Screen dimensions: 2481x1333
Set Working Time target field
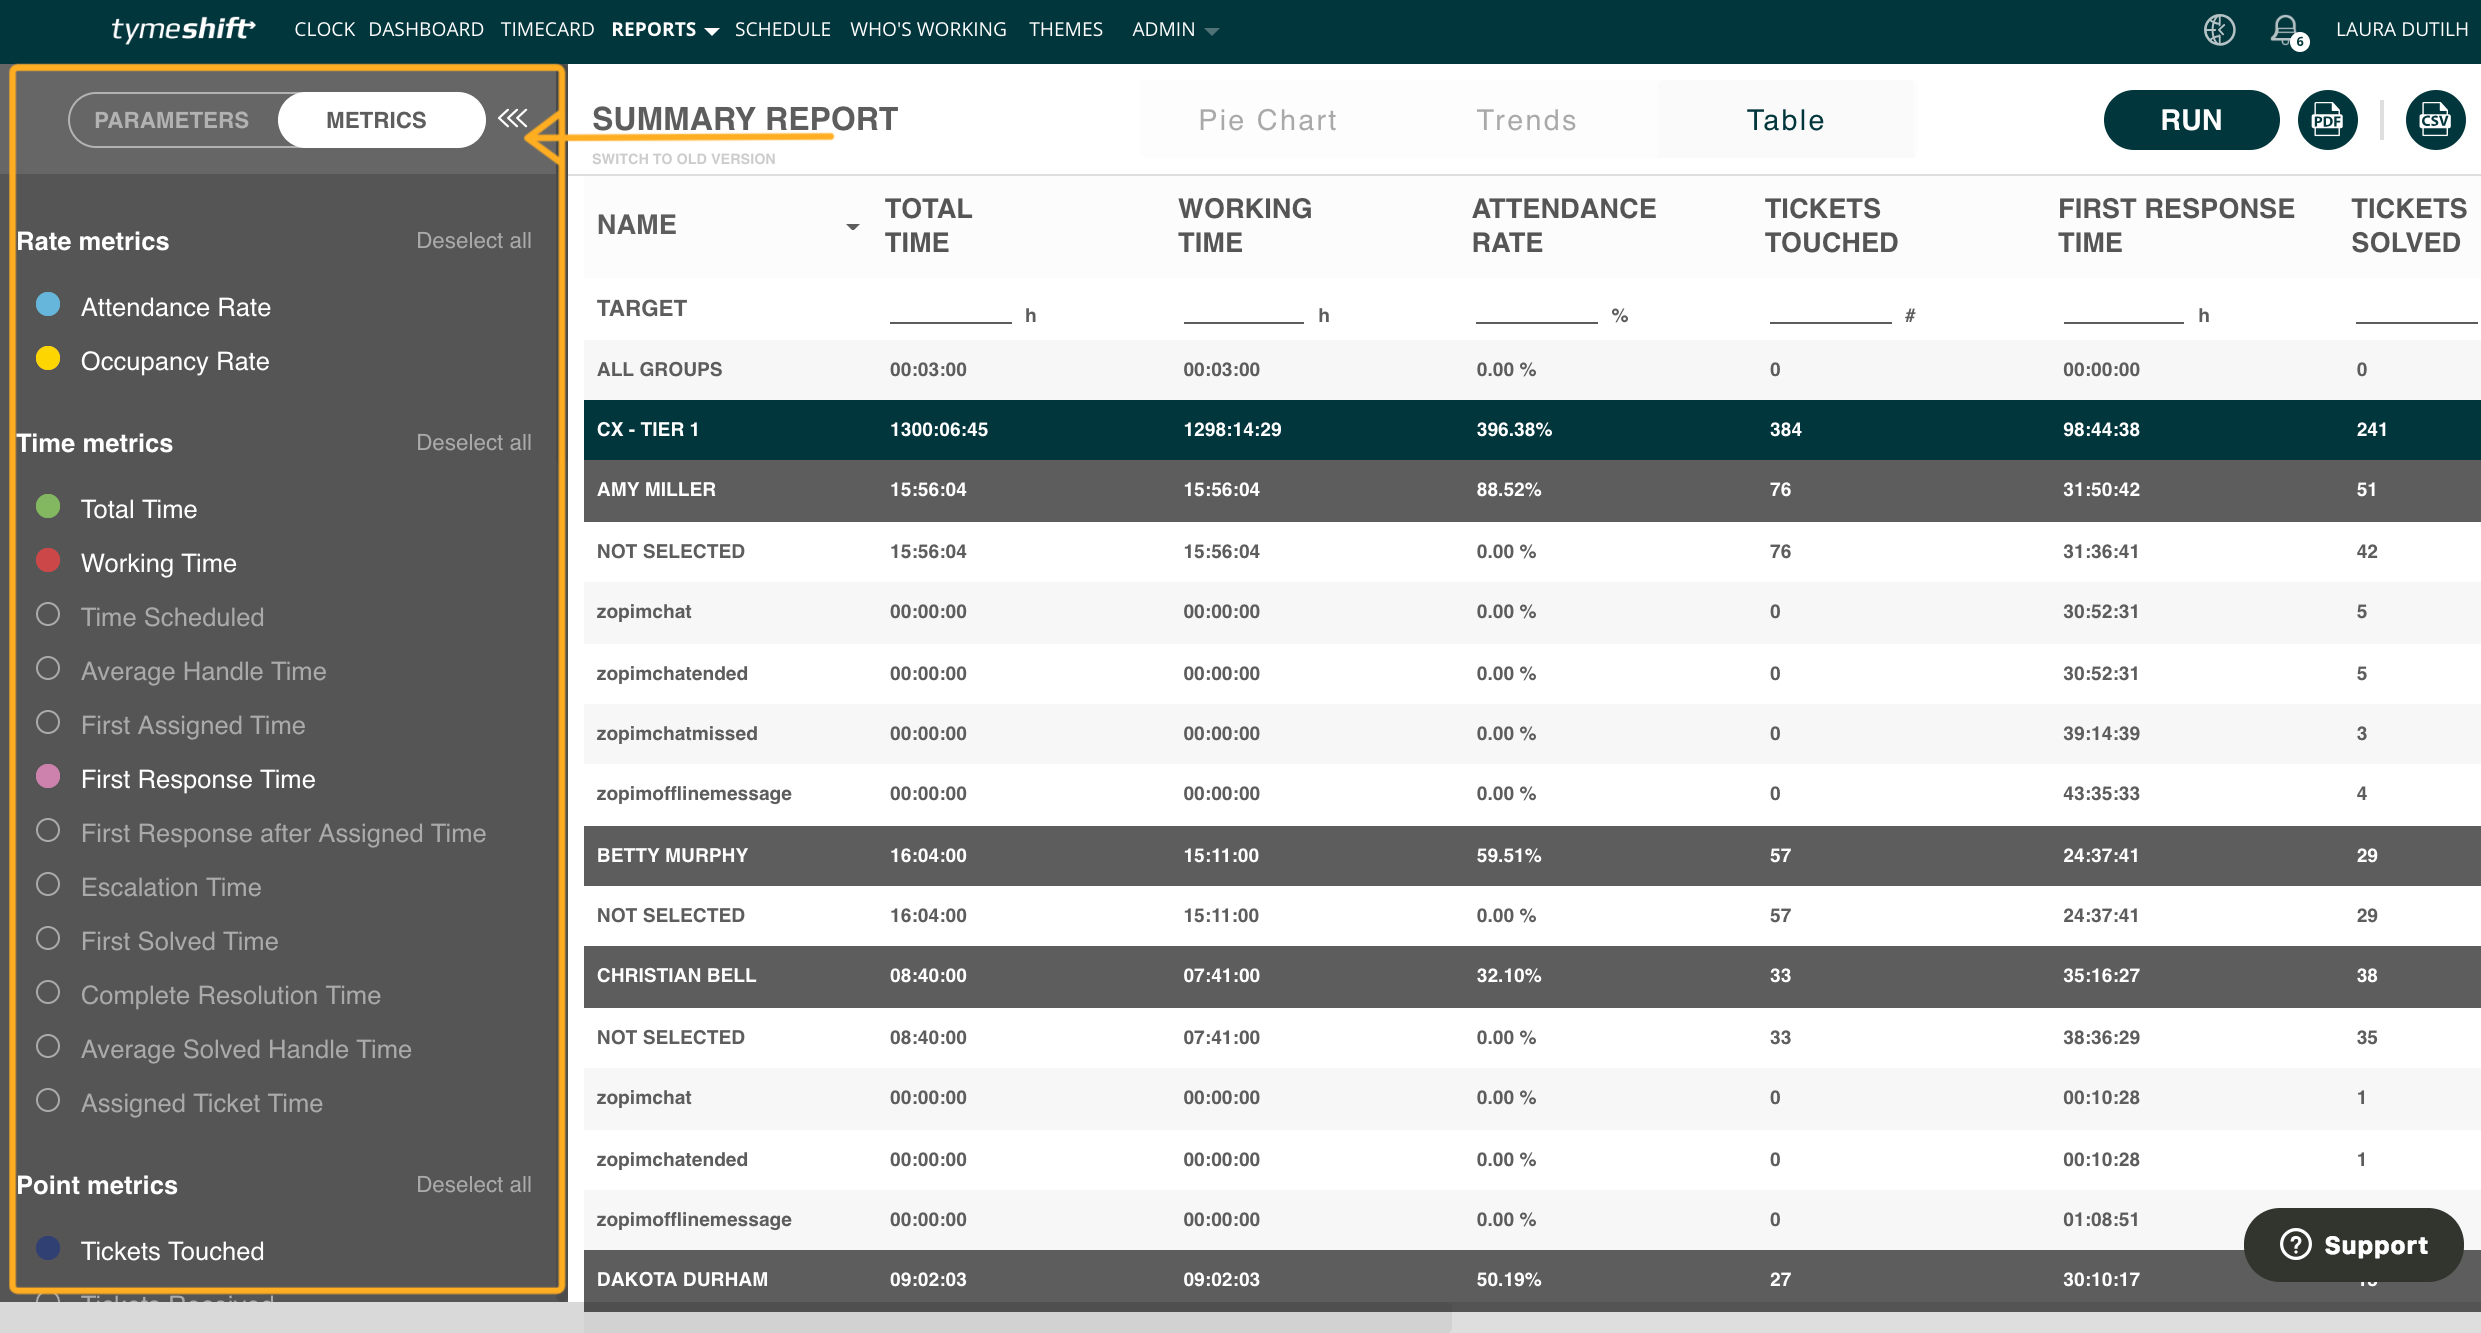(x=1243, y=311)
